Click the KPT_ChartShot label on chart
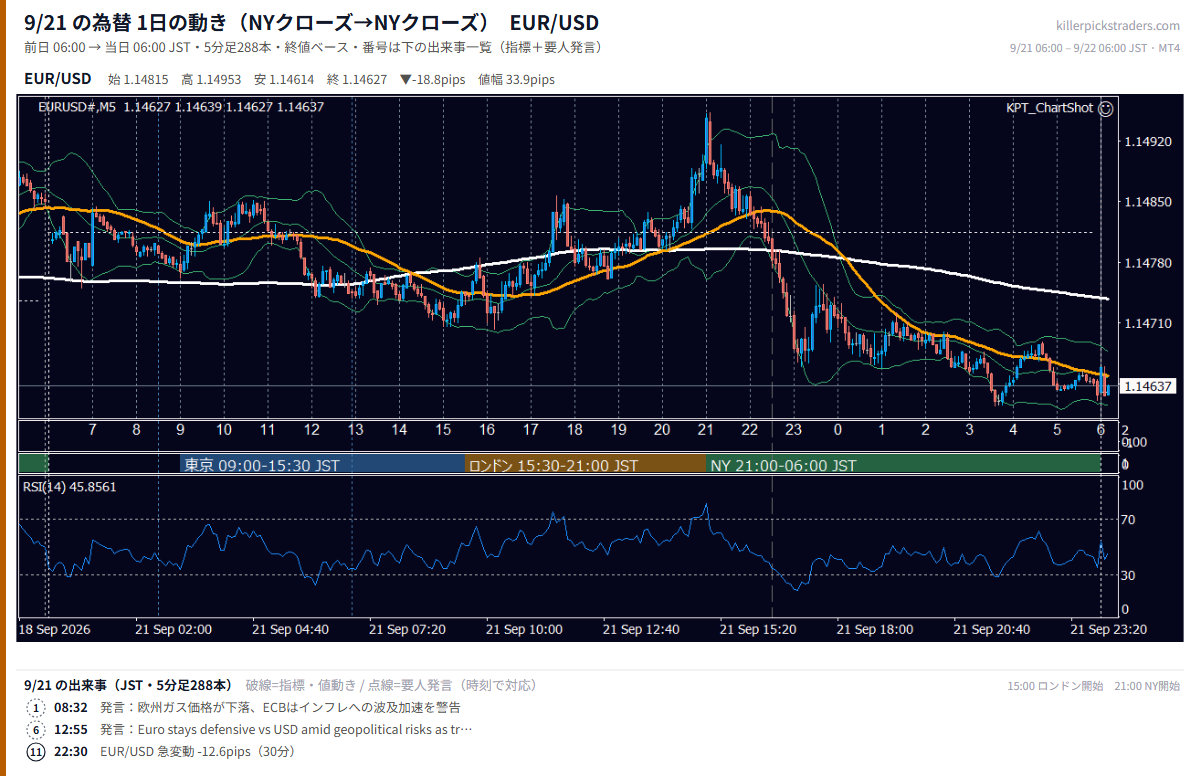Image resolution: width=1200 pixels, height=776 pixels. pyautogui.click(x=1049, y=108)
